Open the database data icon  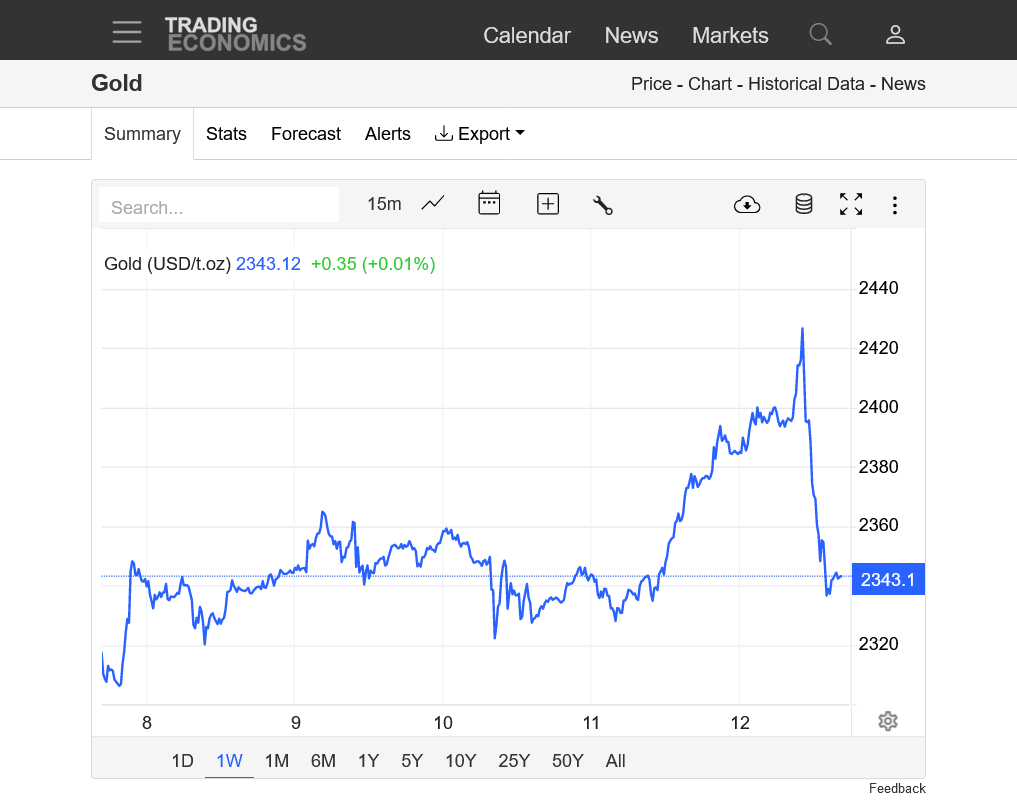[x=803, y=205]
